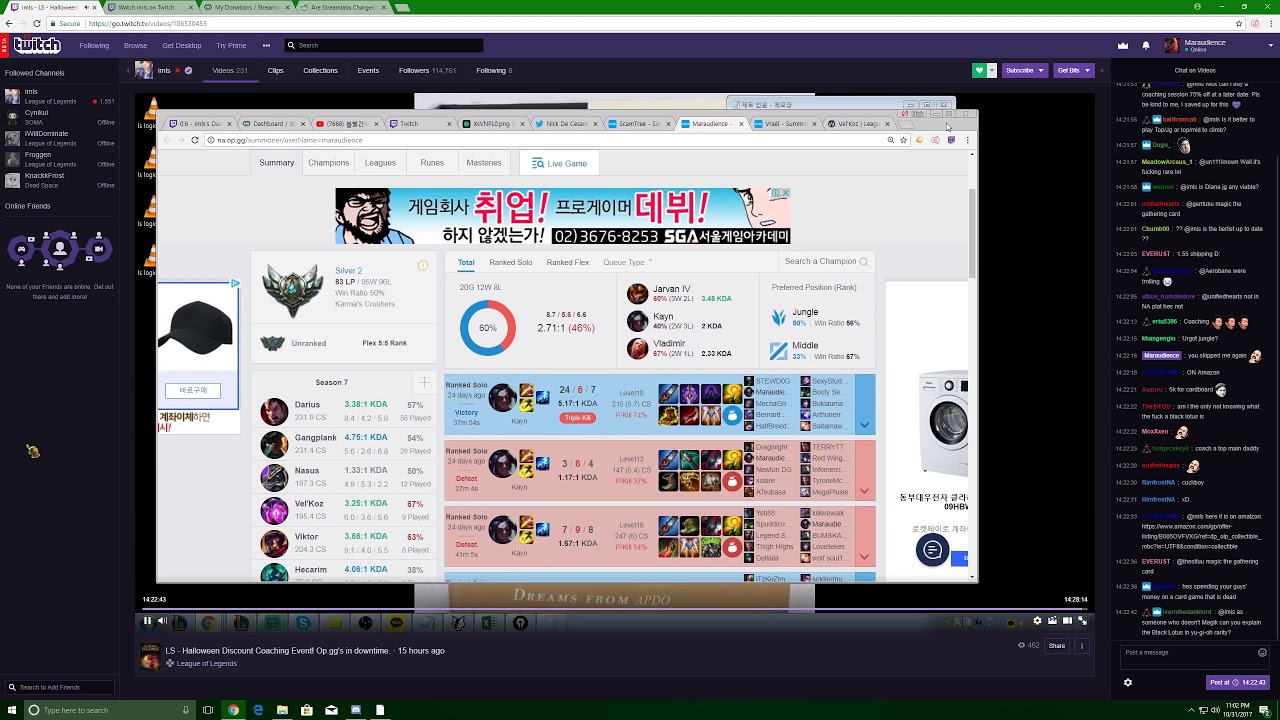Screen dimensions: 1280x720
Task: Open video player settings gear
Action: 1037,621
